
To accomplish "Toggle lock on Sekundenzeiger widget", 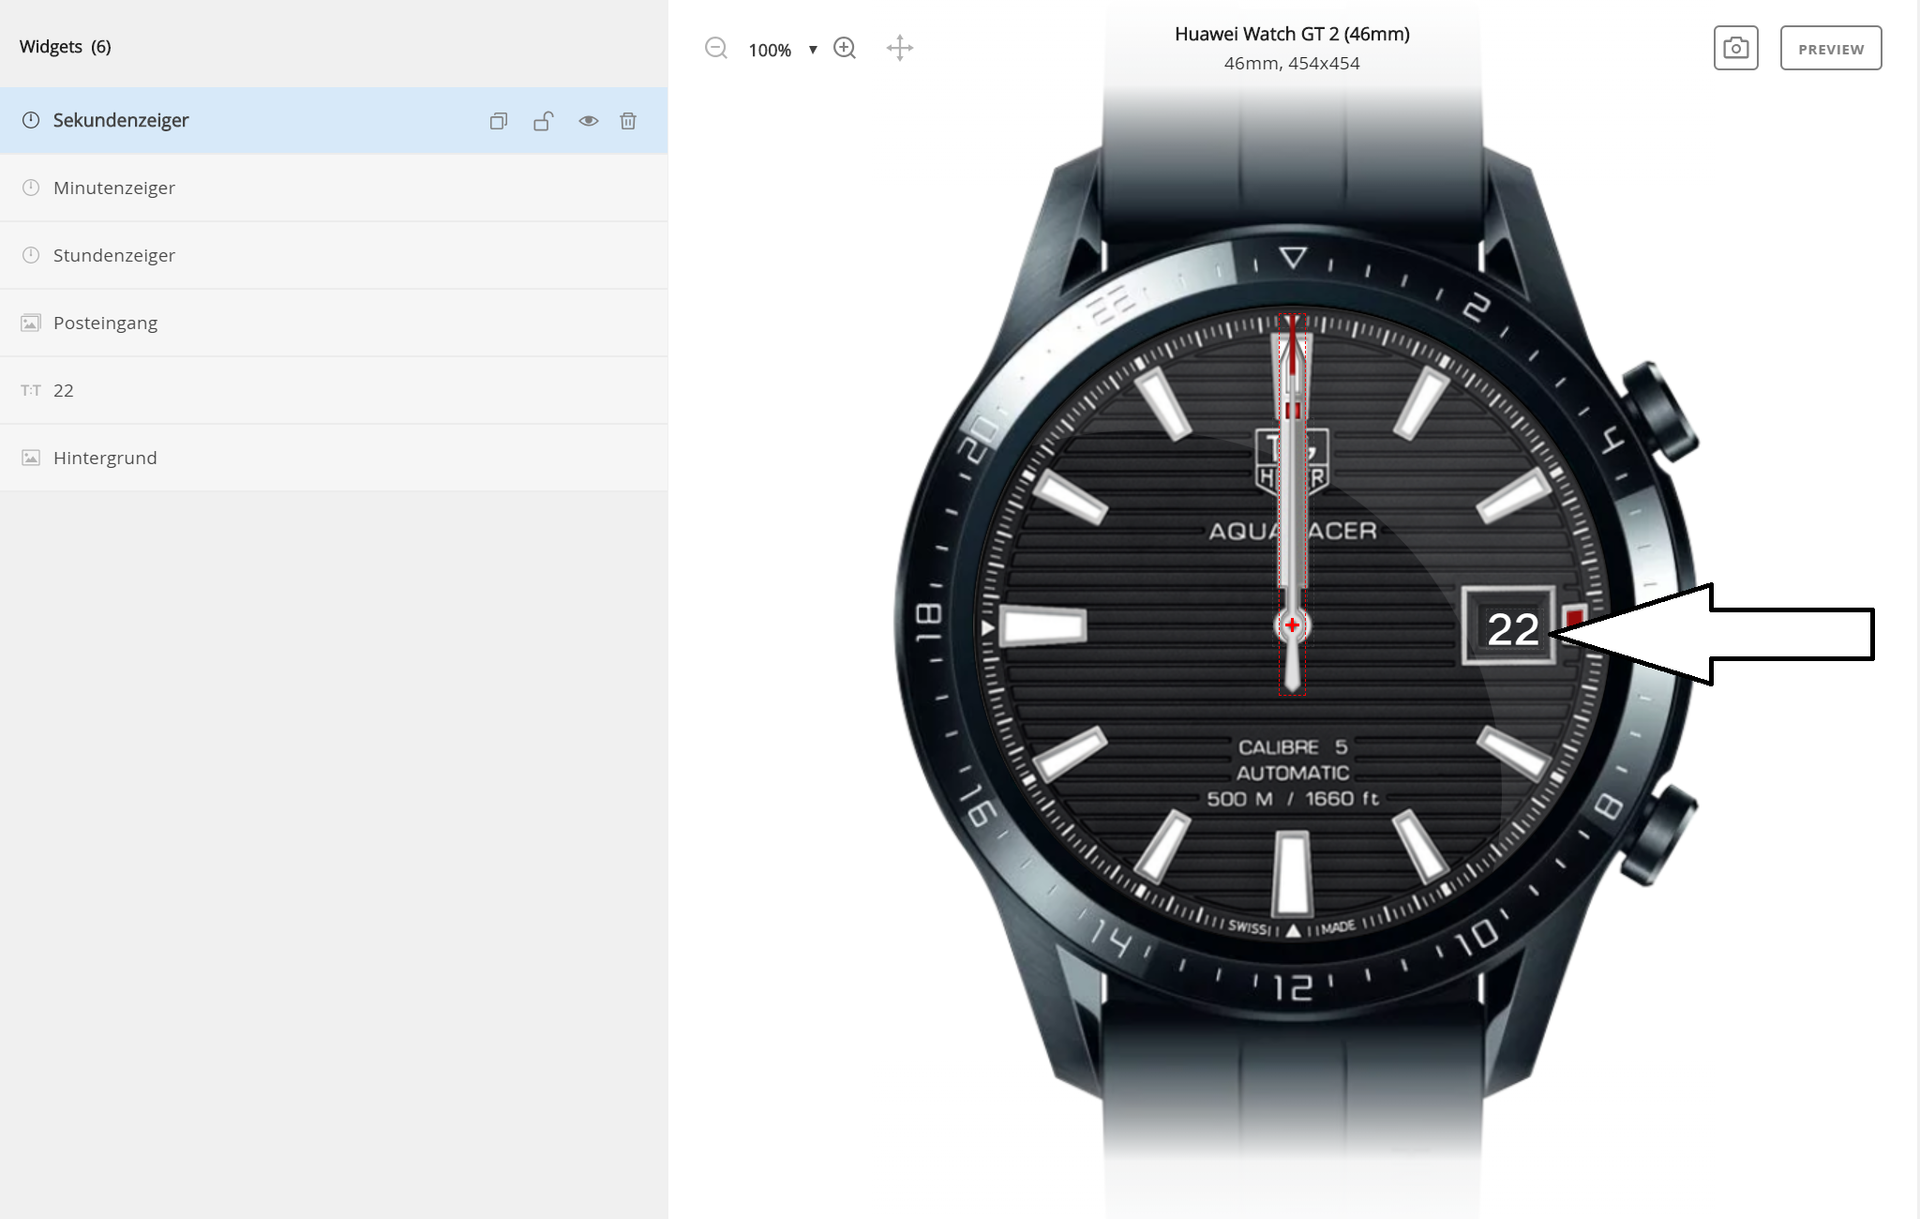I will pyautogui.click(x=543, y=121).
